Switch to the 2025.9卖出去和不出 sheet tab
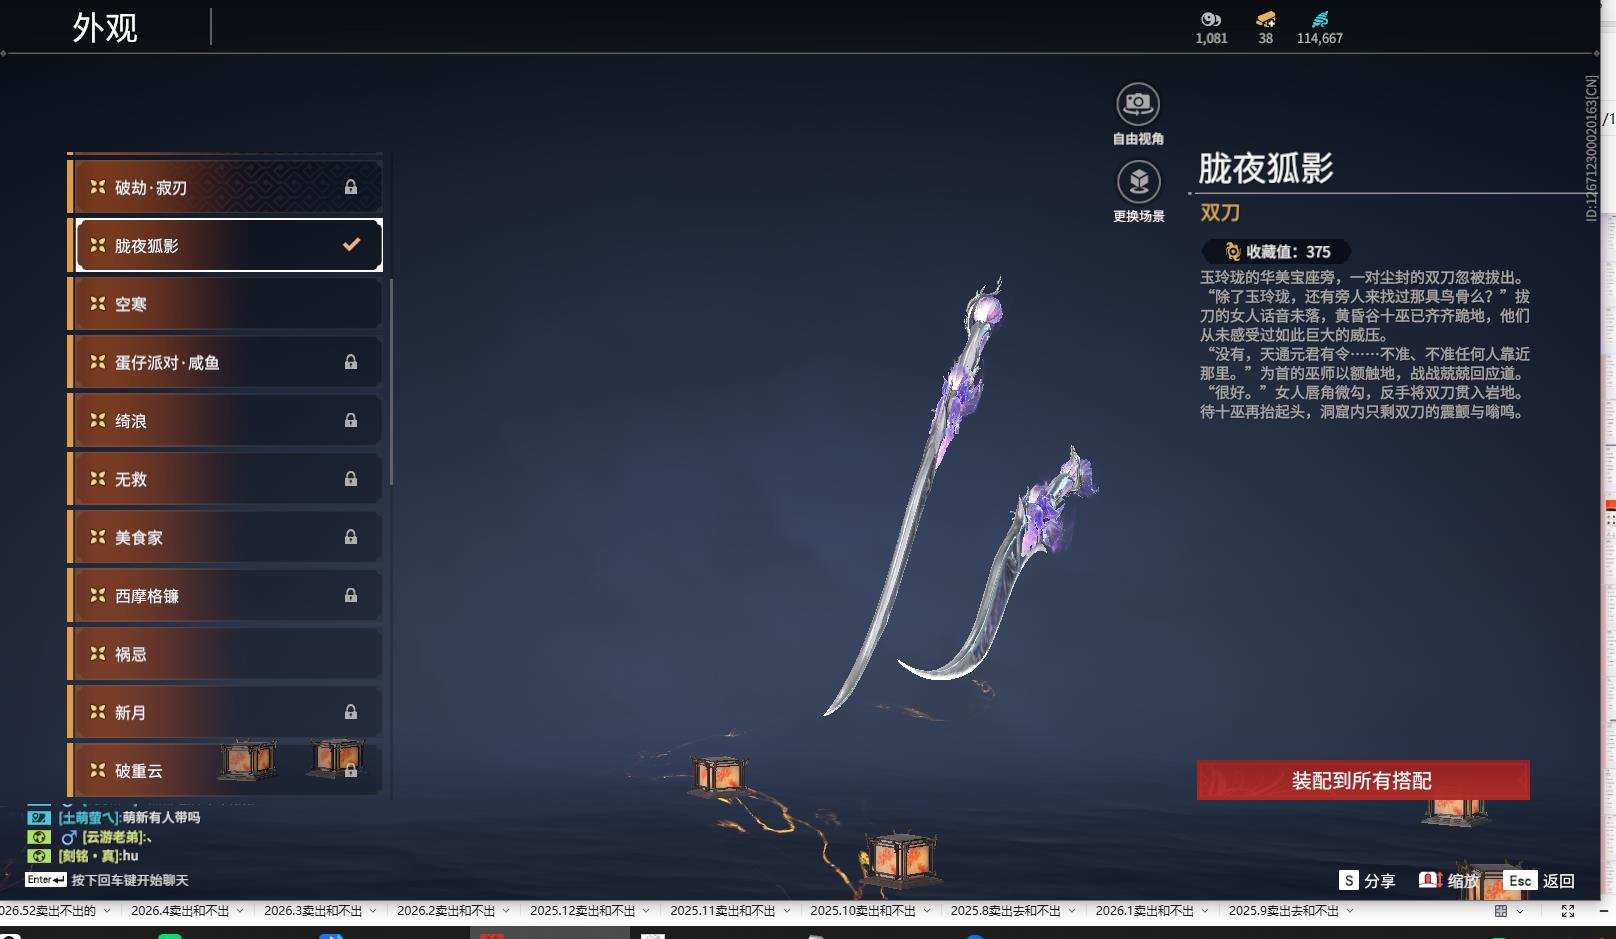This screenshot has height=939, width=1616. pyautogui.click(x=1284, y=911)
